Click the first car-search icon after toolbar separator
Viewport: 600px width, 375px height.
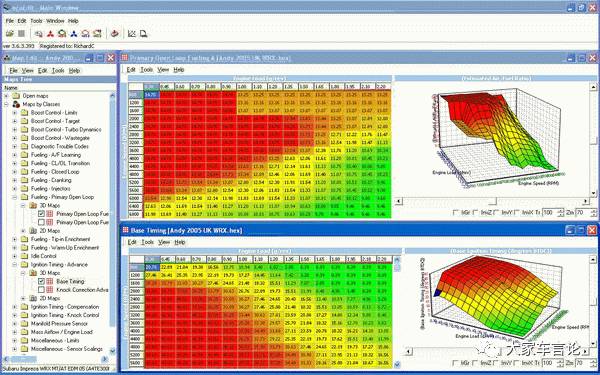click(38, 34)
